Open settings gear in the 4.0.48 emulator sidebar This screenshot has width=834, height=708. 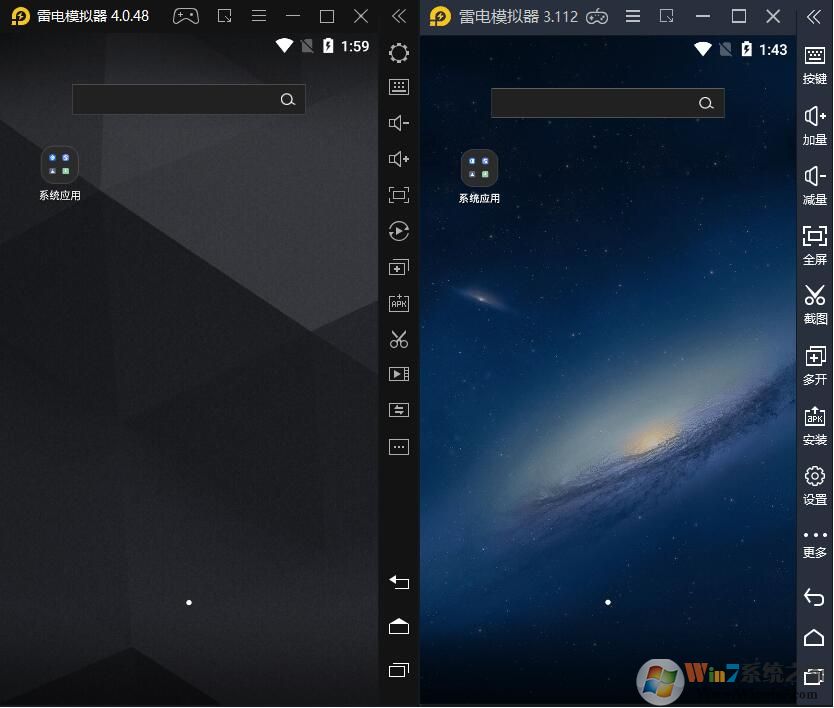point(399,53)
